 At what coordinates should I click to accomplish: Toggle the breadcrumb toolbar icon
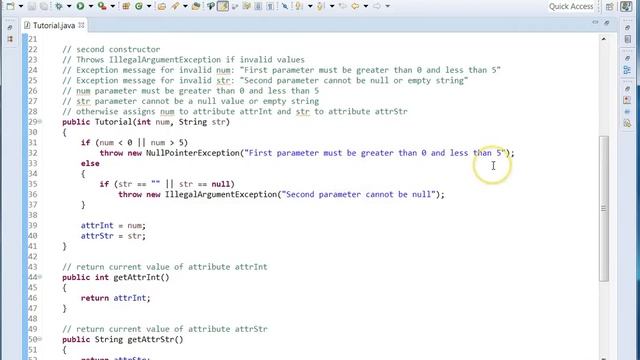coord(211,6)
